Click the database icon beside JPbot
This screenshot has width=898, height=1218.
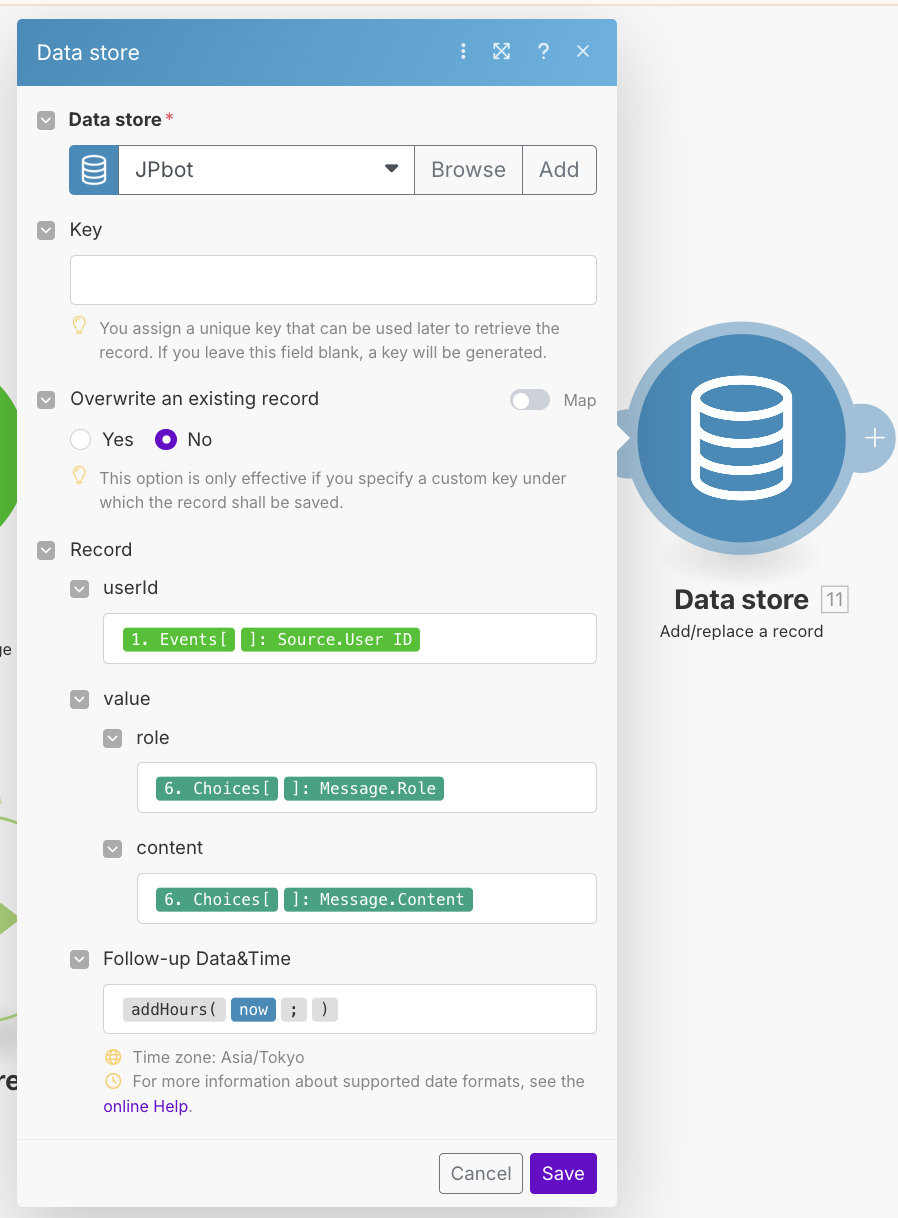(94, 170)
